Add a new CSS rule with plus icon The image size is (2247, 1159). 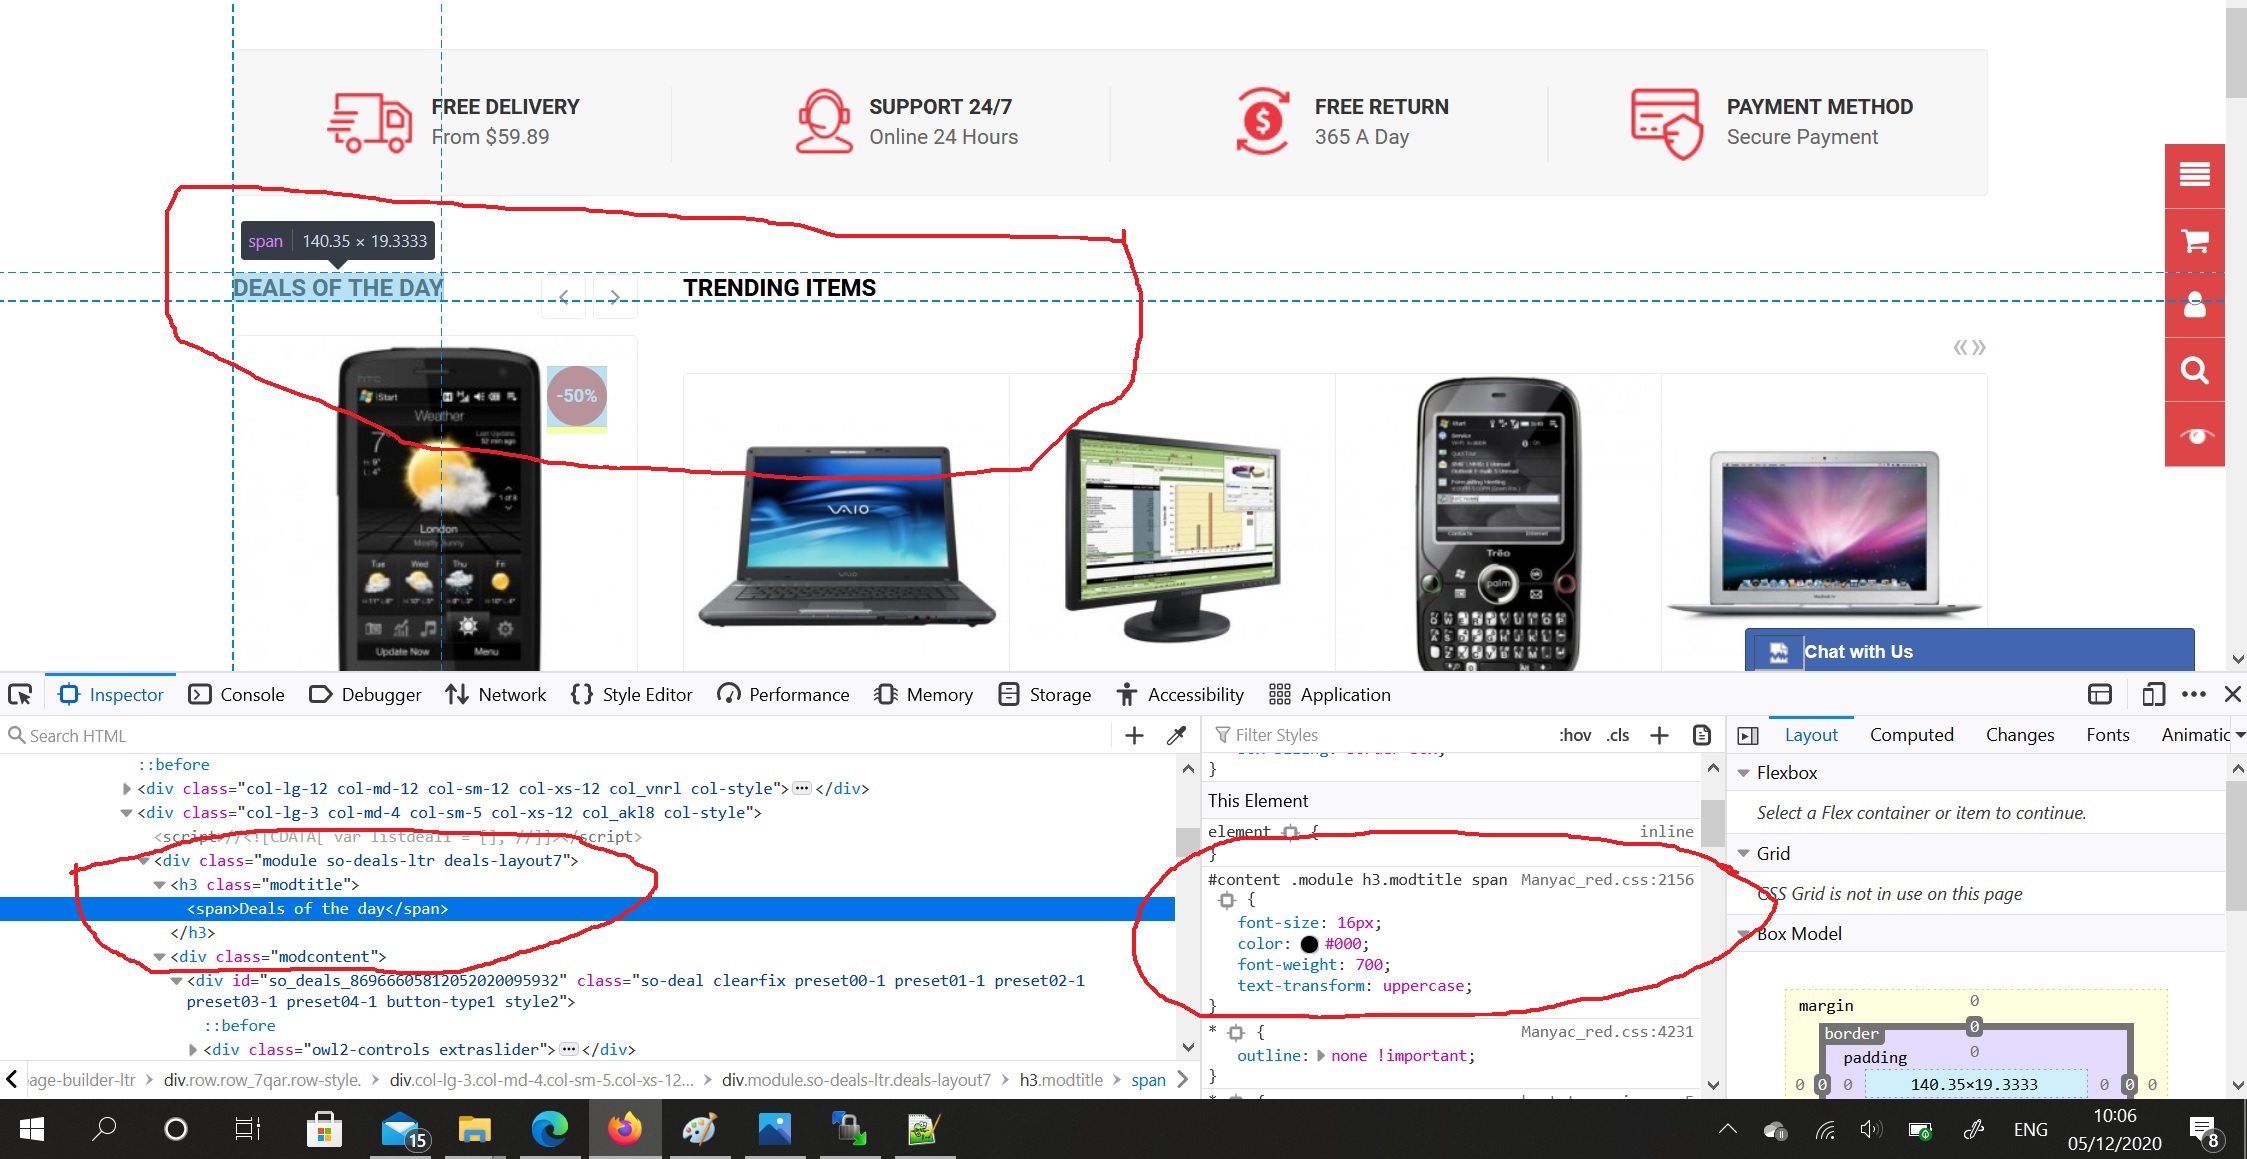(1659, 735)
